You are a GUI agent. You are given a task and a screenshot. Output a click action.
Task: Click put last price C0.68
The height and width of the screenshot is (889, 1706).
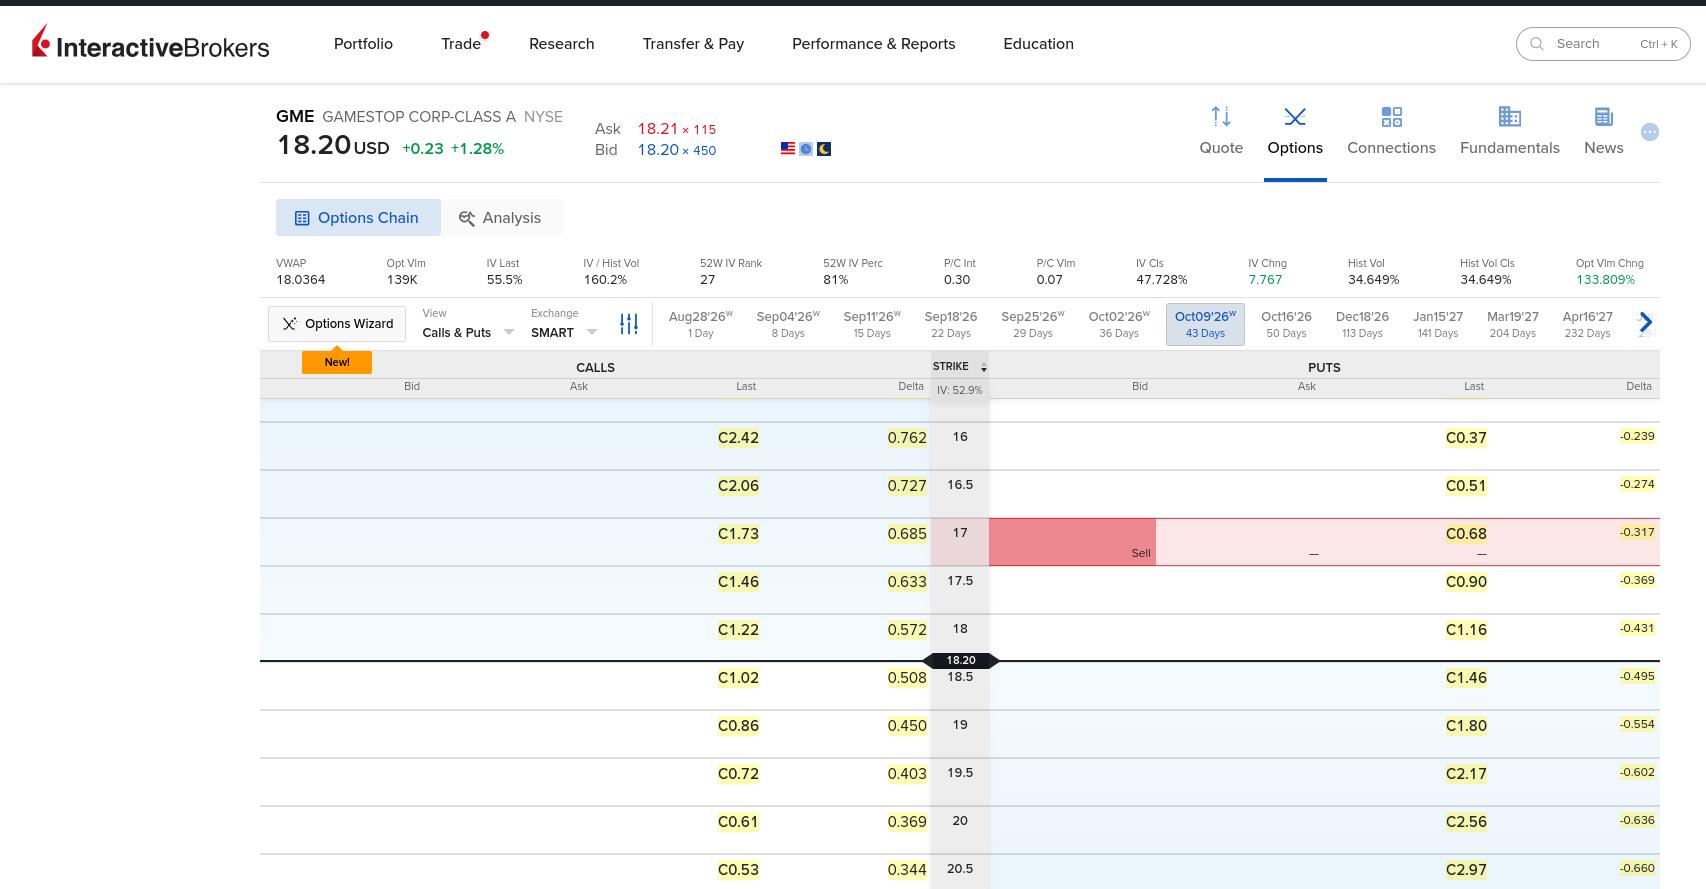pos(1466,534)
